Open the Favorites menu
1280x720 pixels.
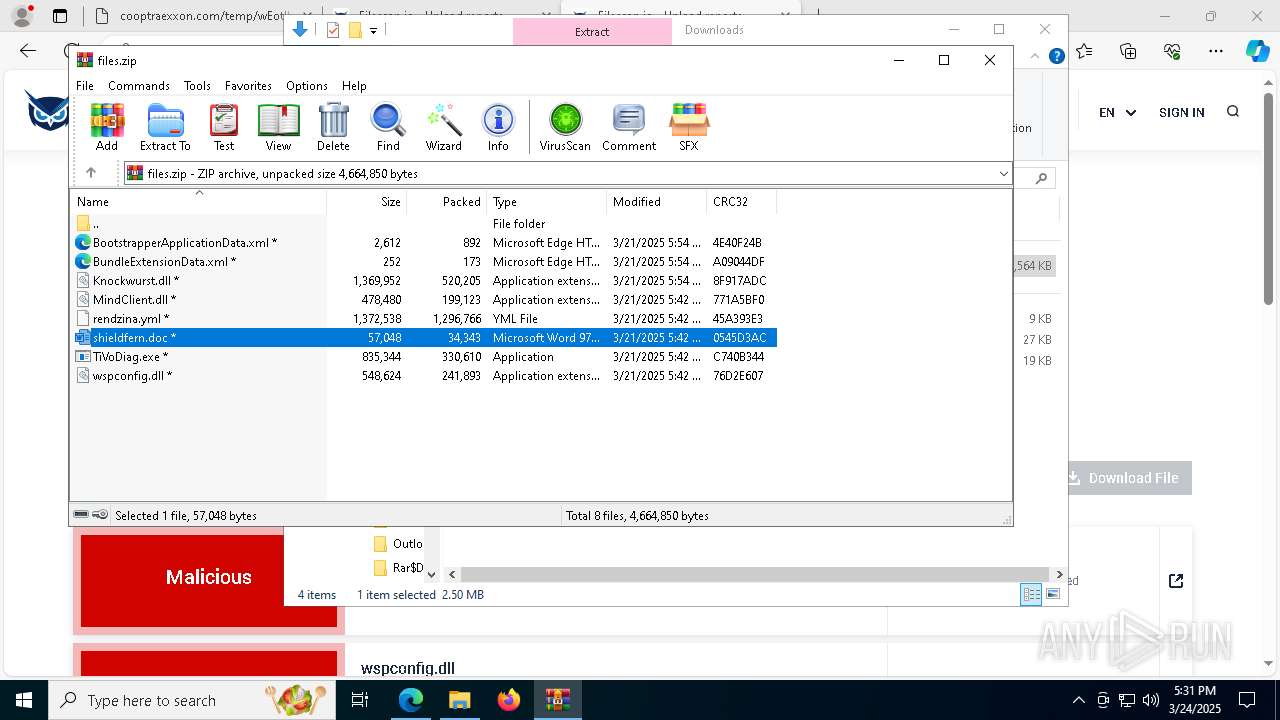(x=248, y=86)
